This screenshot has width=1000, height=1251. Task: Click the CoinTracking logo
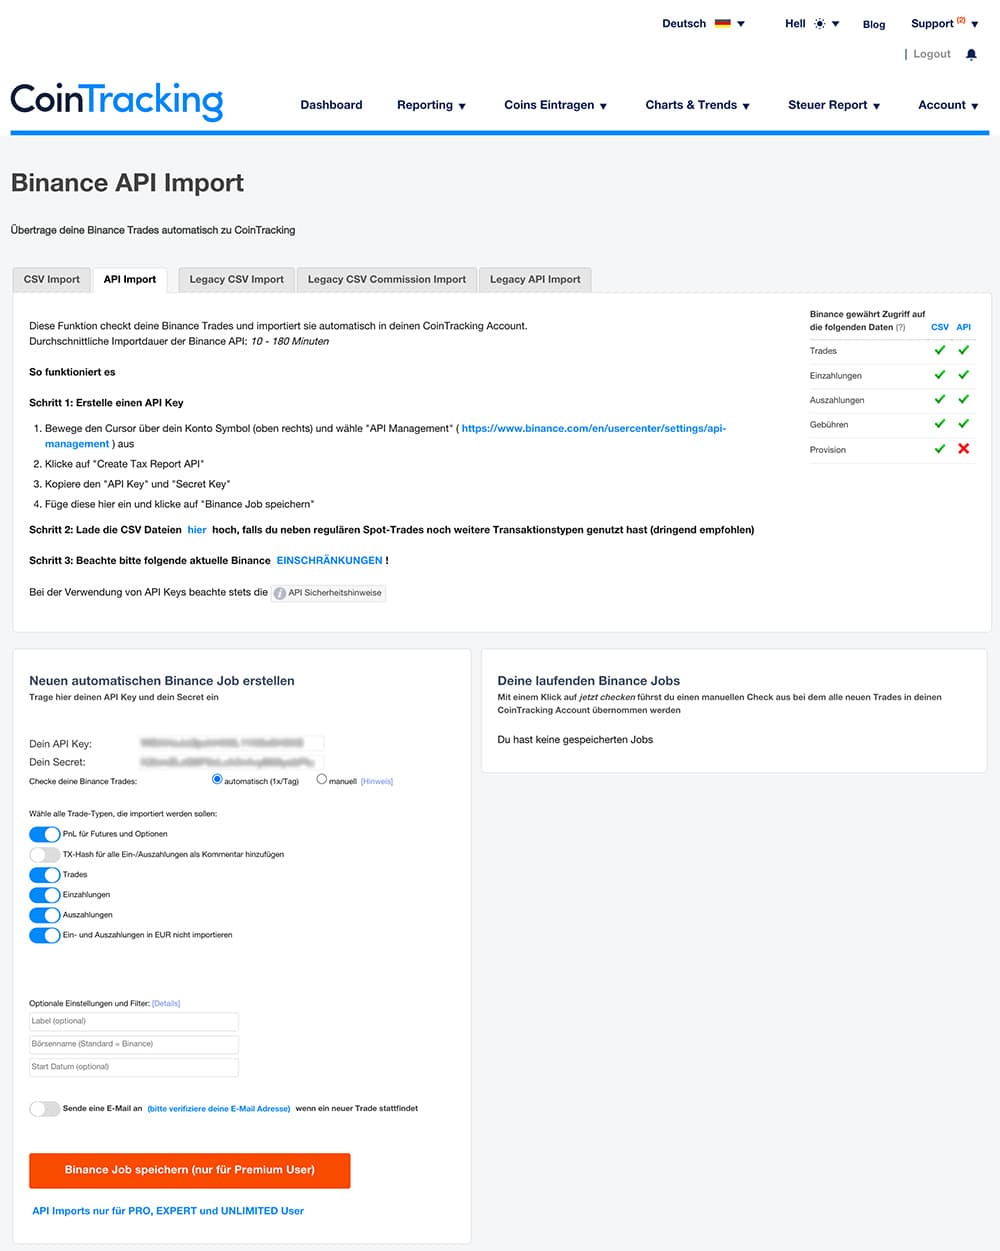(x=117, y=101)
